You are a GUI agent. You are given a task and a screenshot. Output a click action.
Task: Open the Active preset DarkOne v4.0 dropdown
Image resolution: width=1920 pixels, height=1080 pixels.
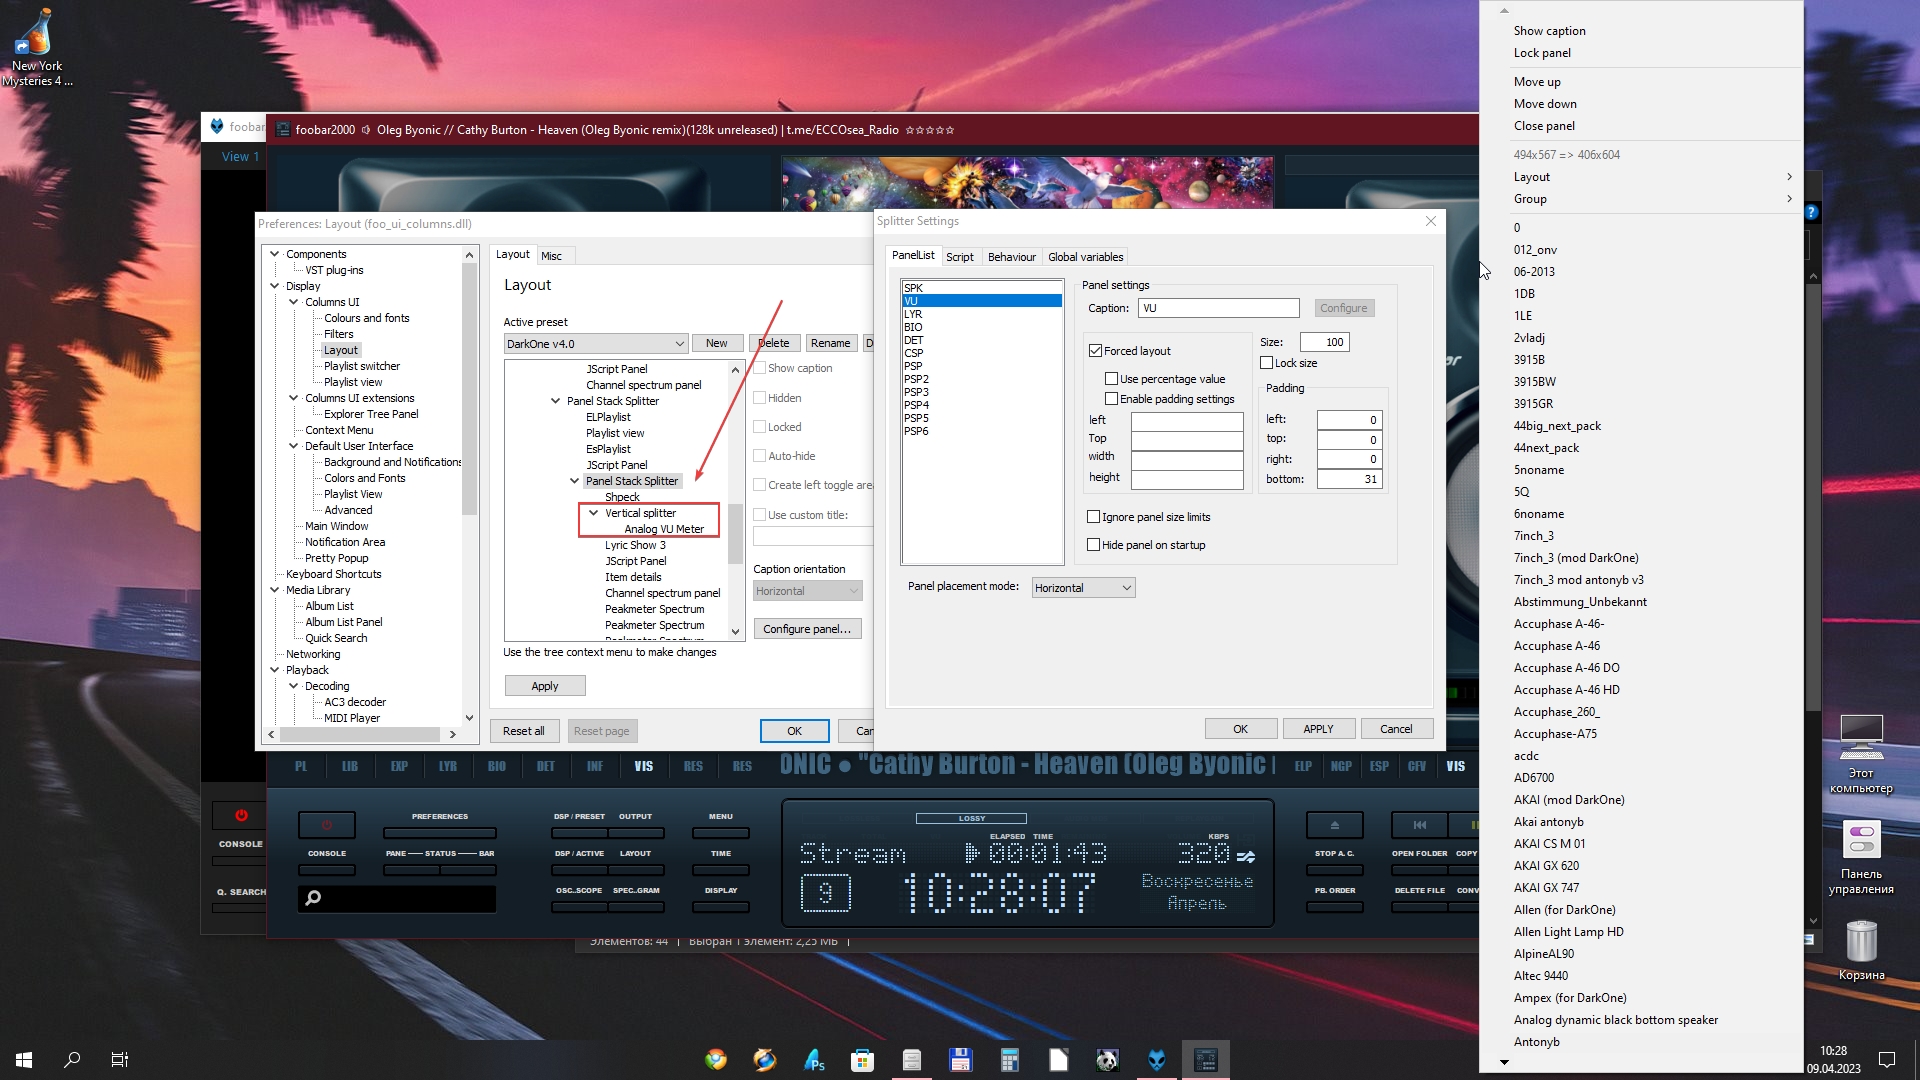pyautogui.click(x=595, y=344)
